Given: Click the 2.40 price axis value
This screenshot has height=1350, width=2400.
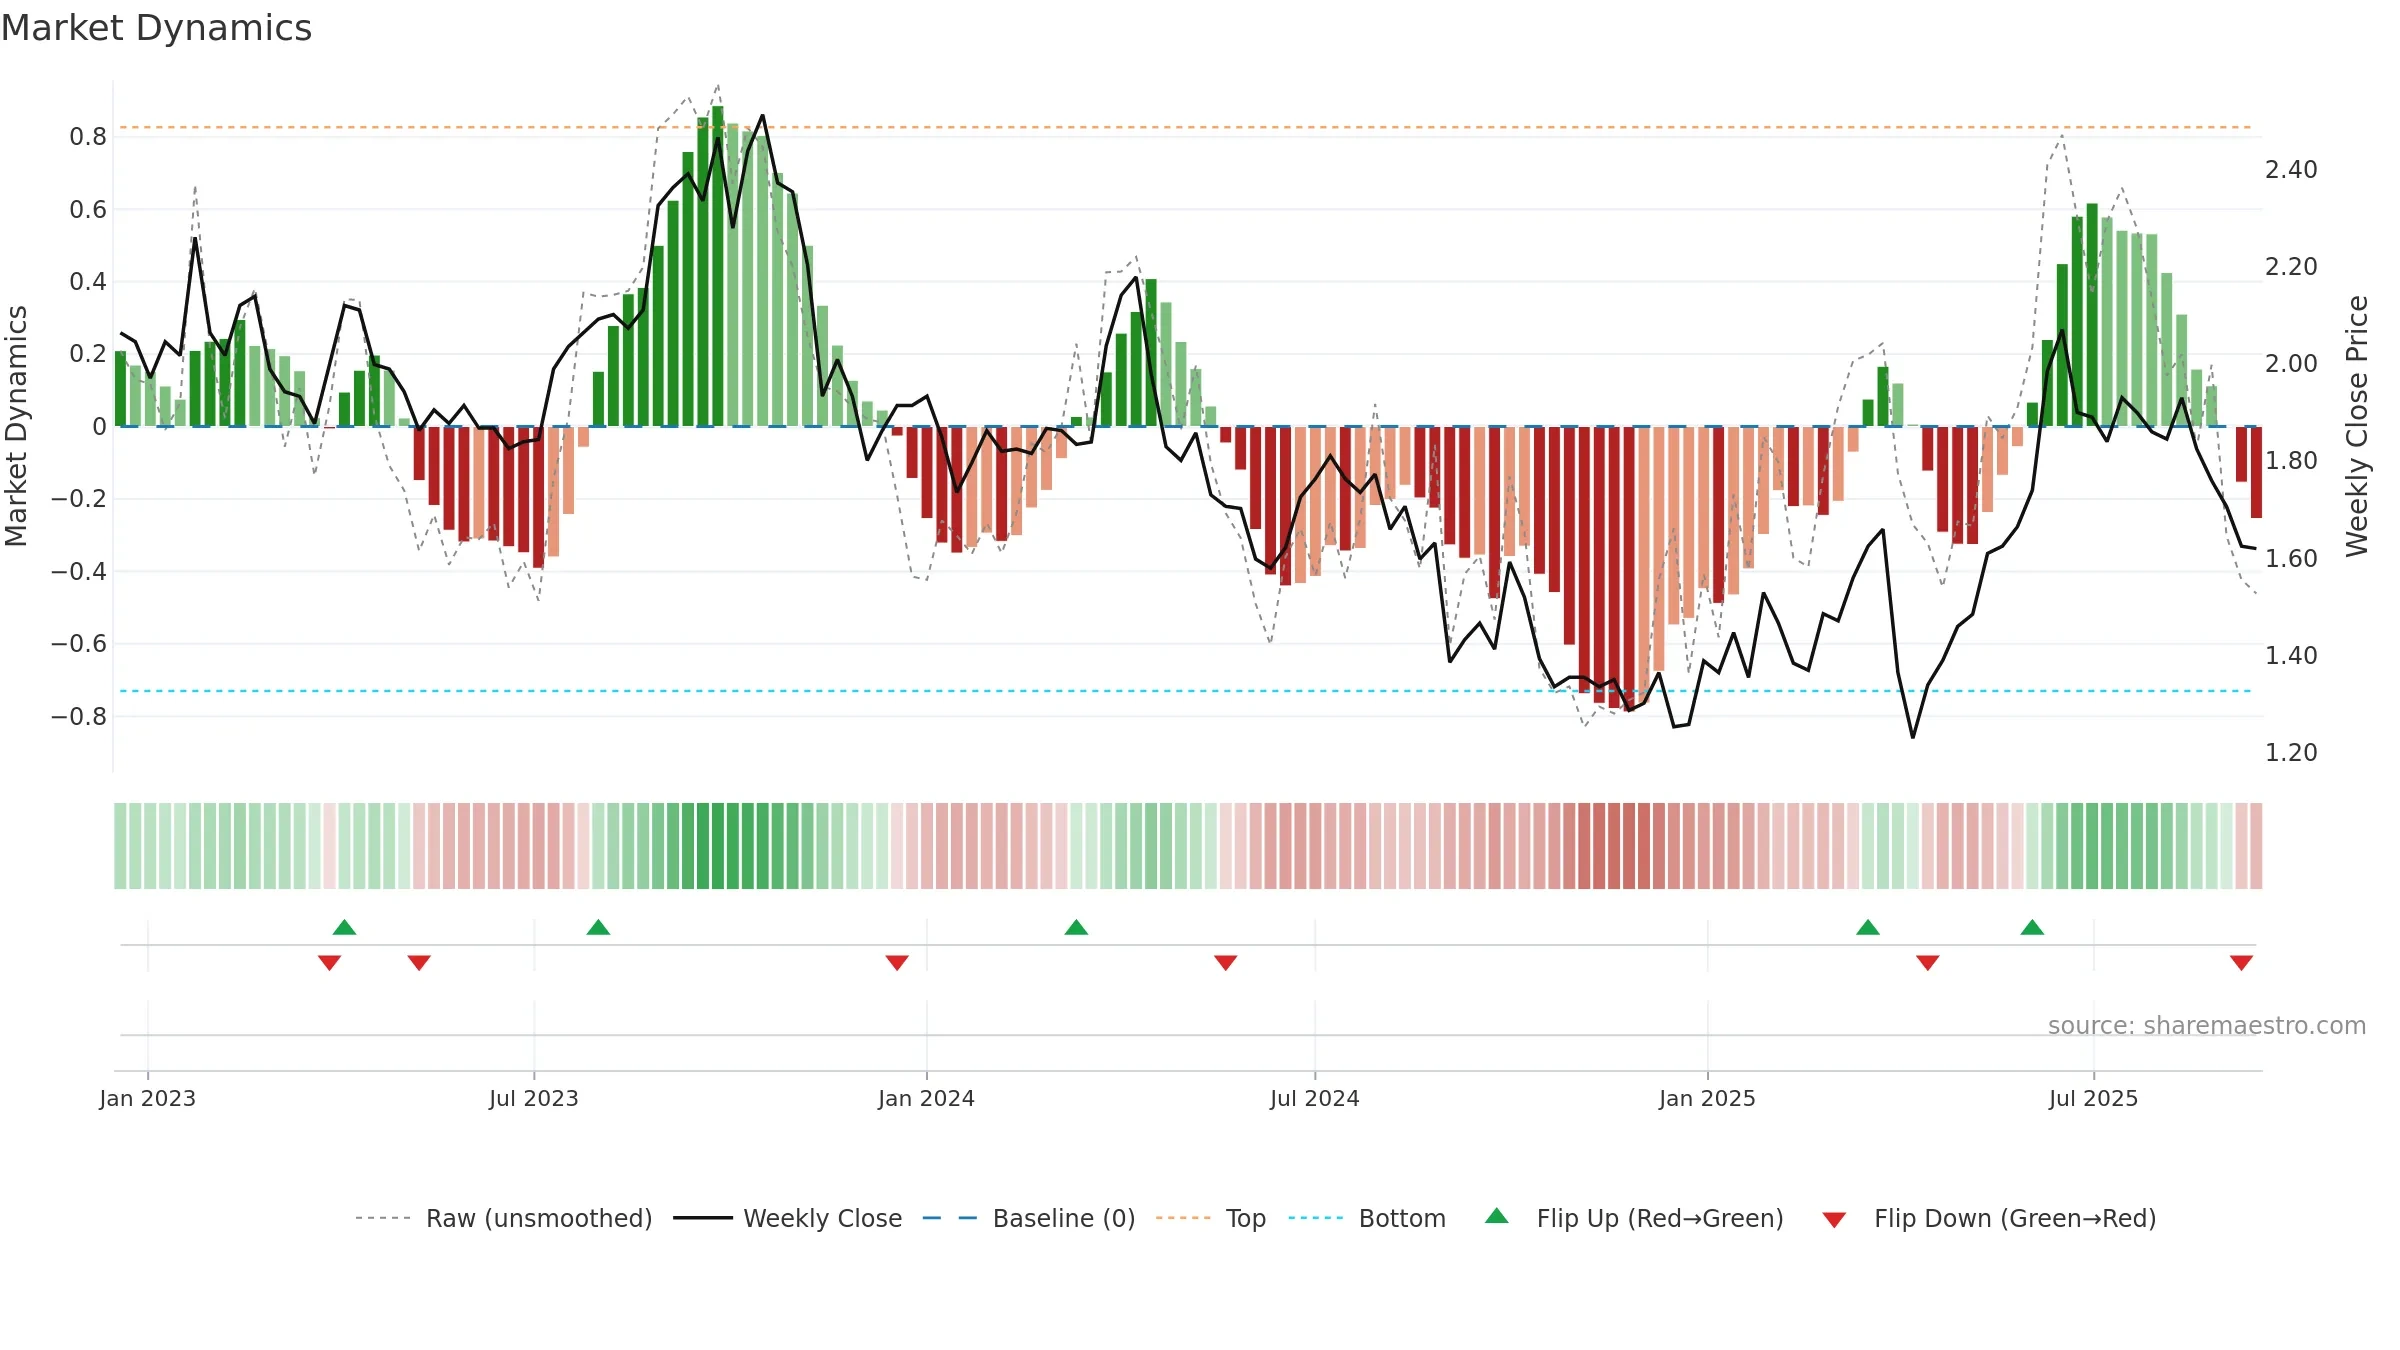Looking at the screenshot, I should coord(2291,170).
